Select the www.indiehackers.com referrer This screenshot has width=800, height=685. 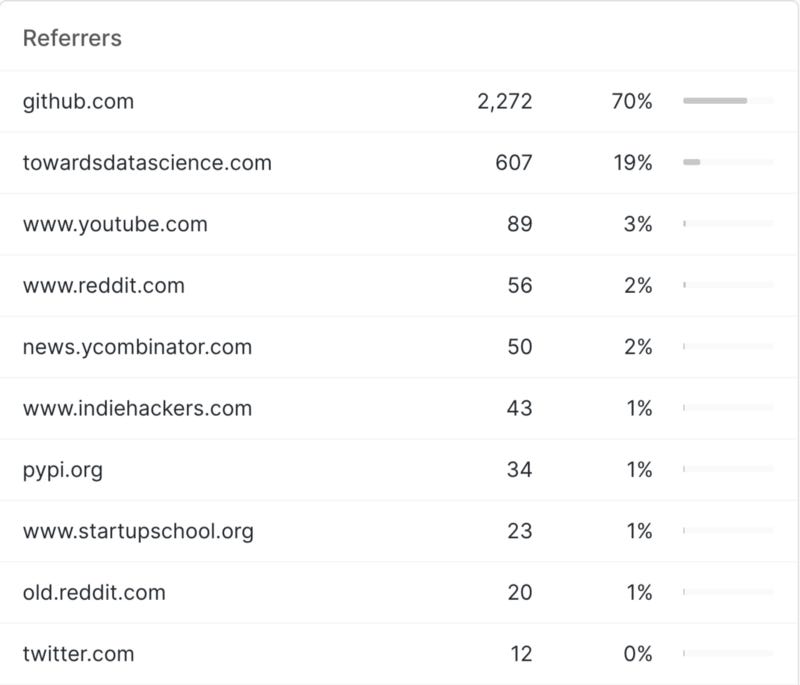(x=137, y=408)
